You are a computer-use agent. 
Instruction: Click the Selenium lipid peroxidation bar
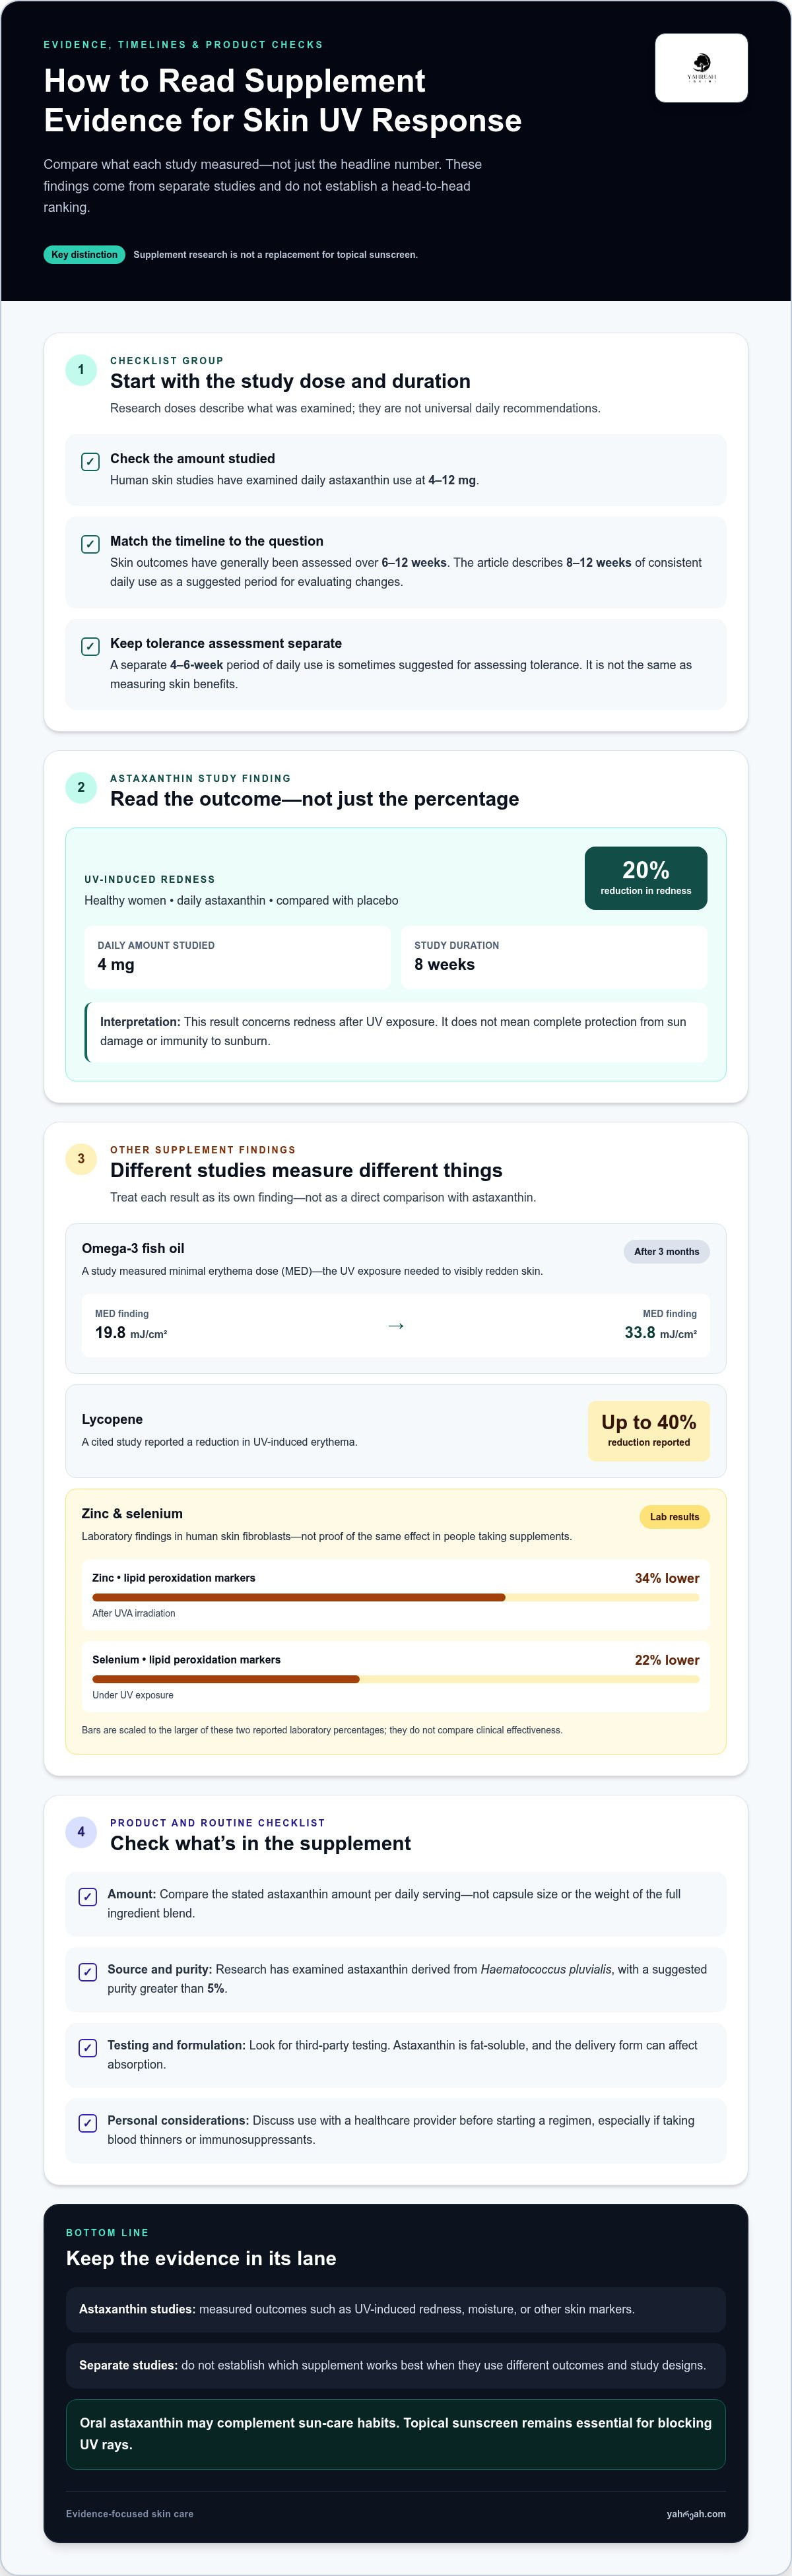(396, 1680)
